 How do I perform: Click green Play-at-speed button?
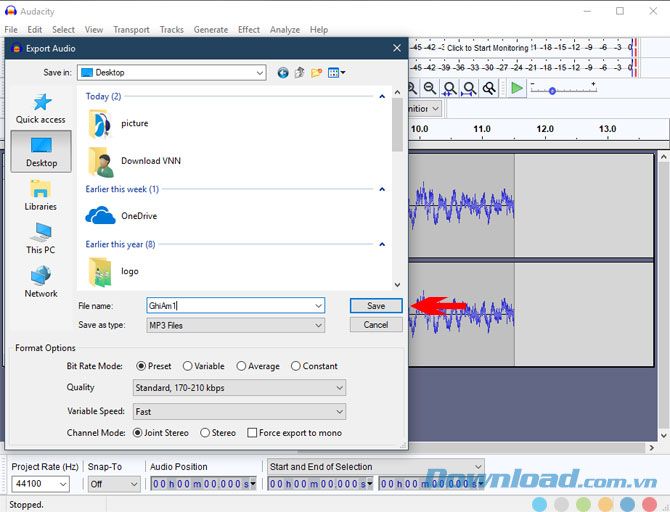517,88
